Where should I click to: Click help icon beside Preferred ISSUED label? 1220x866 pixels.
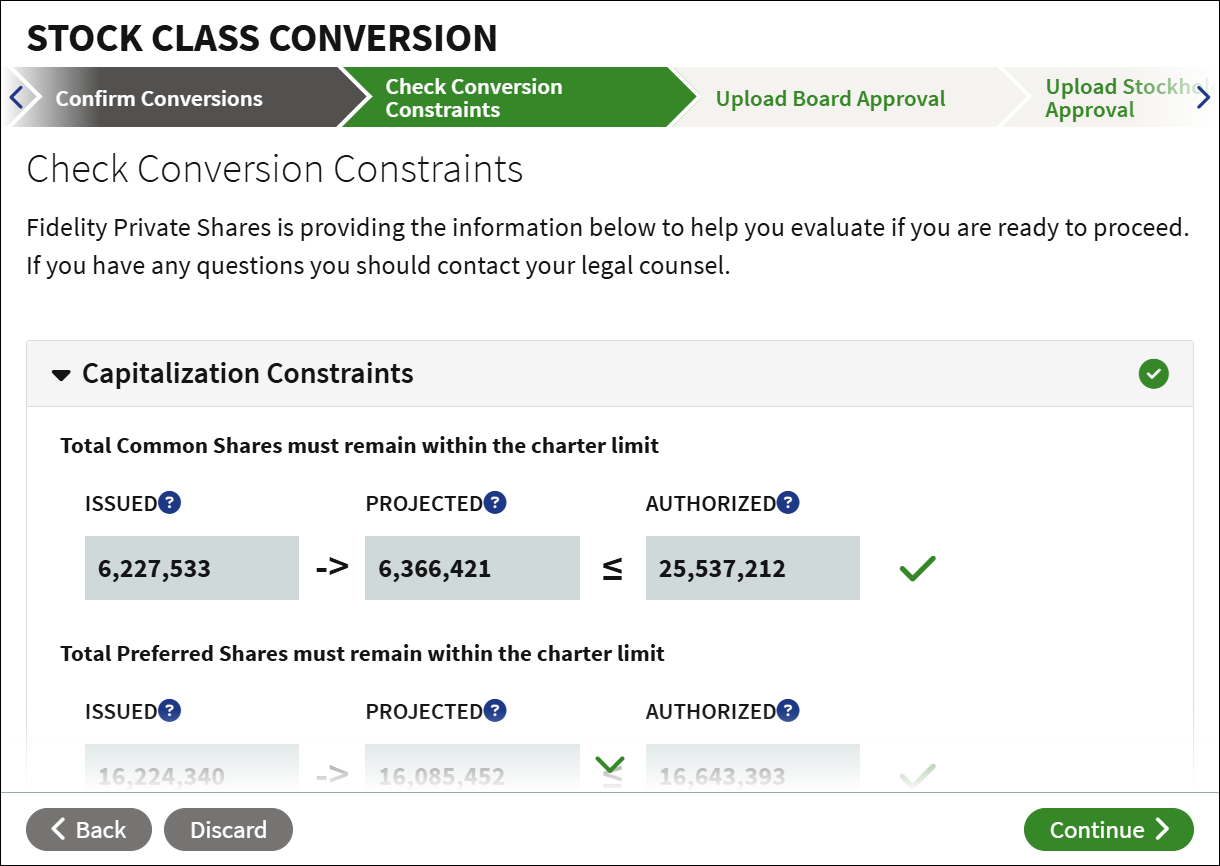[170, 711]
